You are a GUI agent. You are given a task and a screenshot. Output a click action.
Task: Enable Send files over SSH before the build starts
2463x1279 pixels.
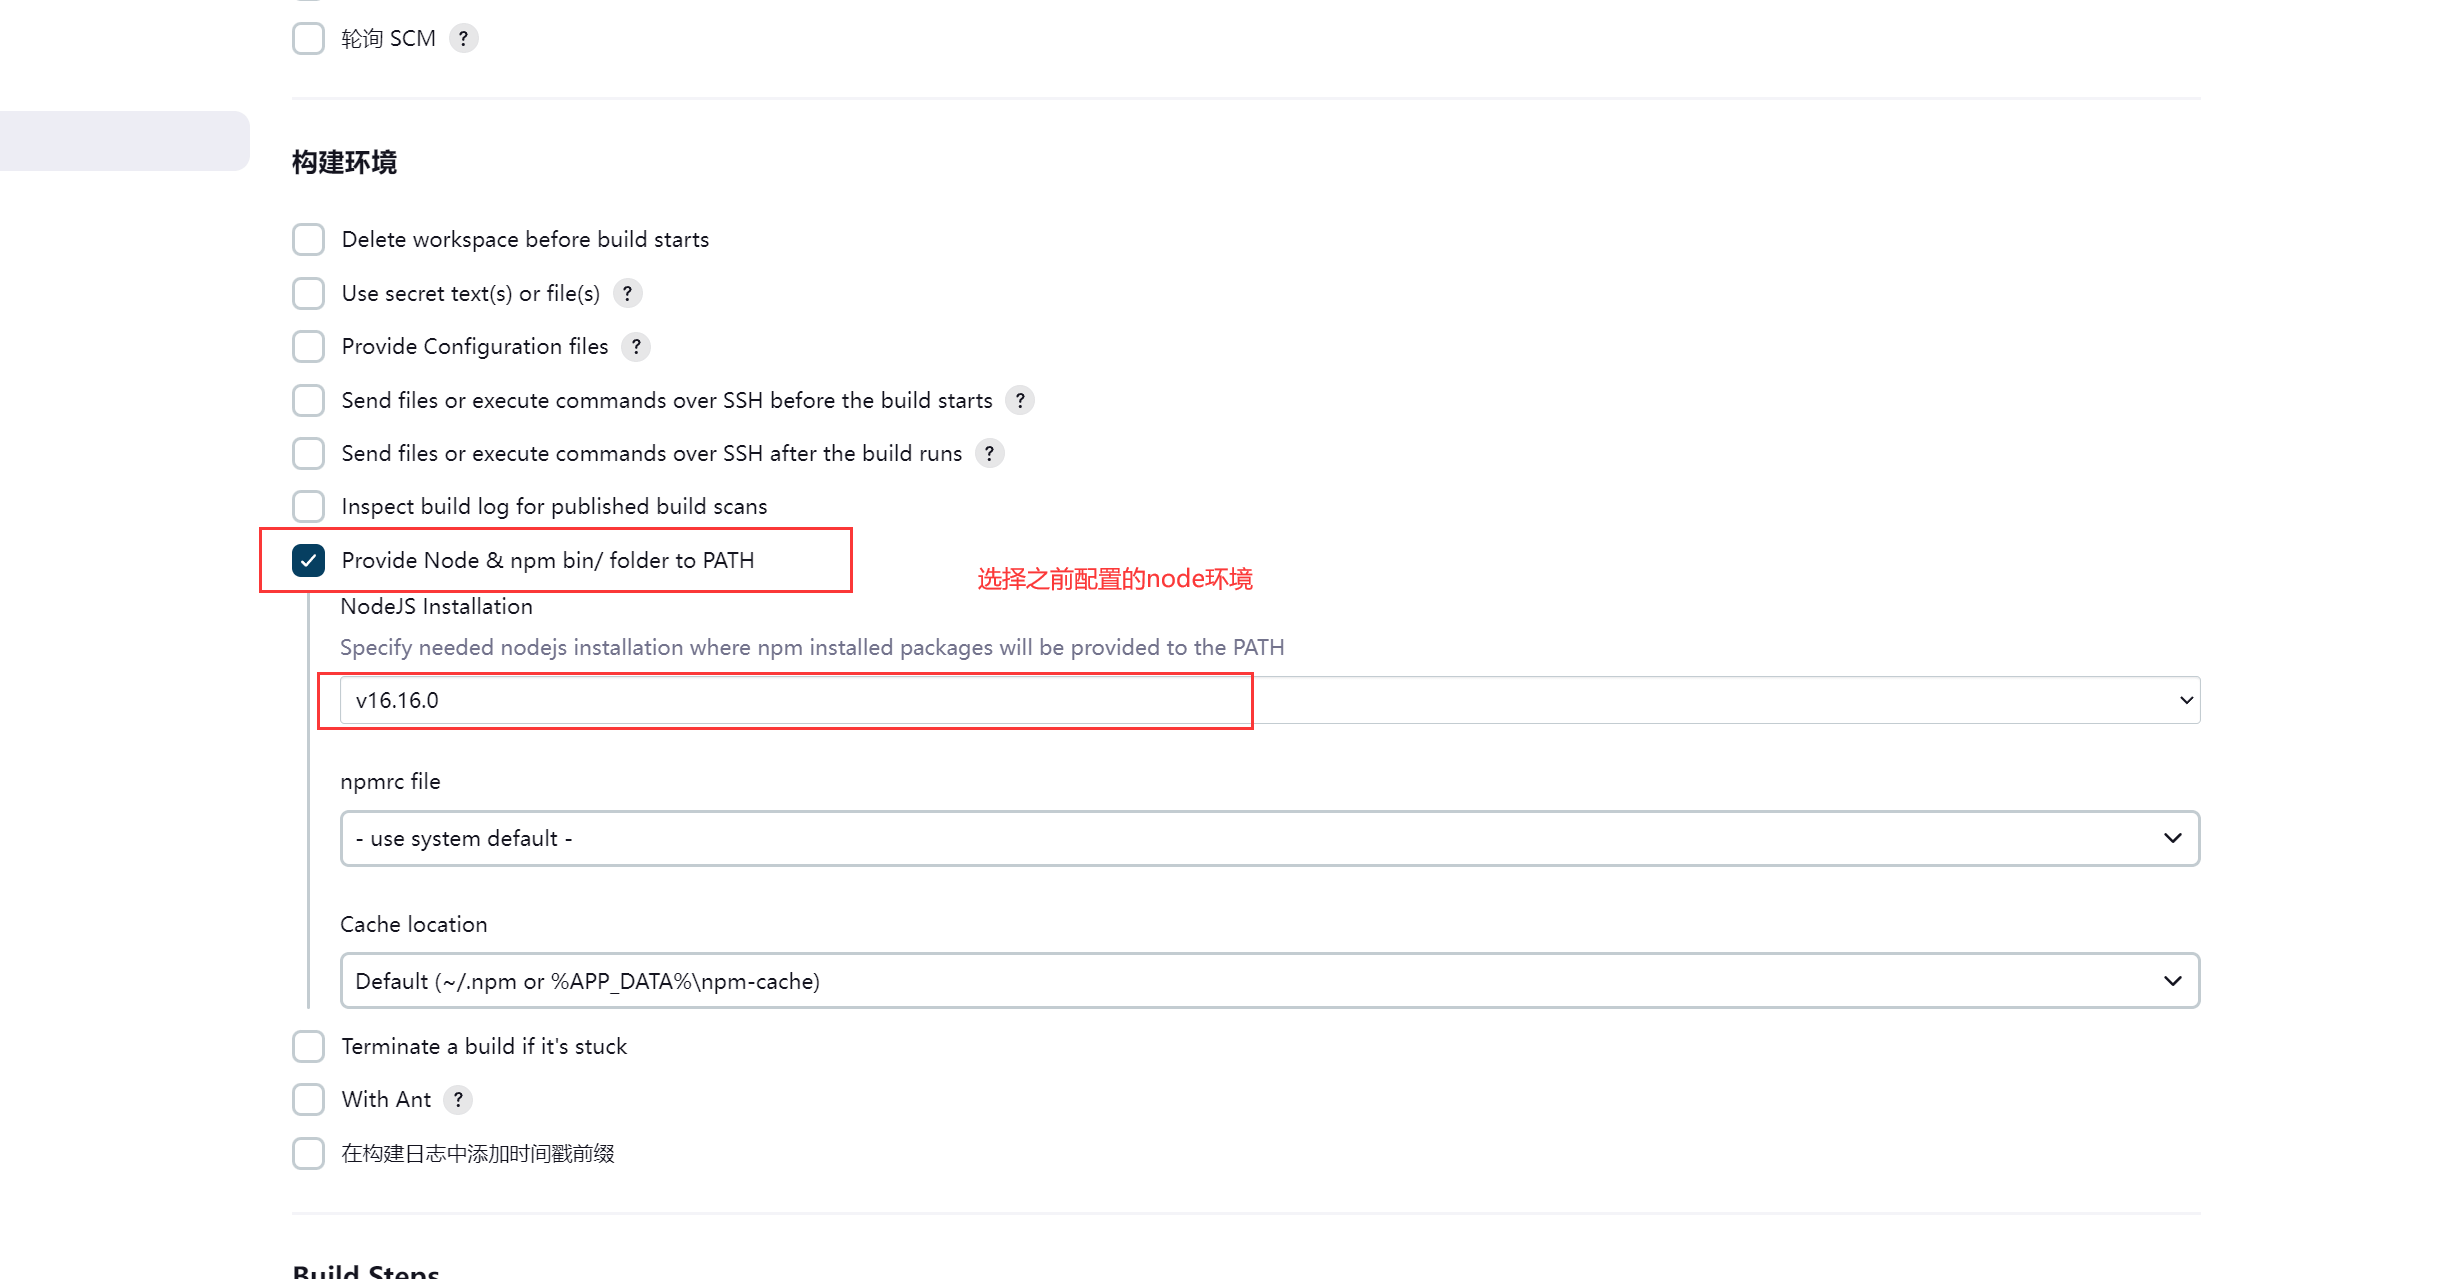[x=308, y=400]
